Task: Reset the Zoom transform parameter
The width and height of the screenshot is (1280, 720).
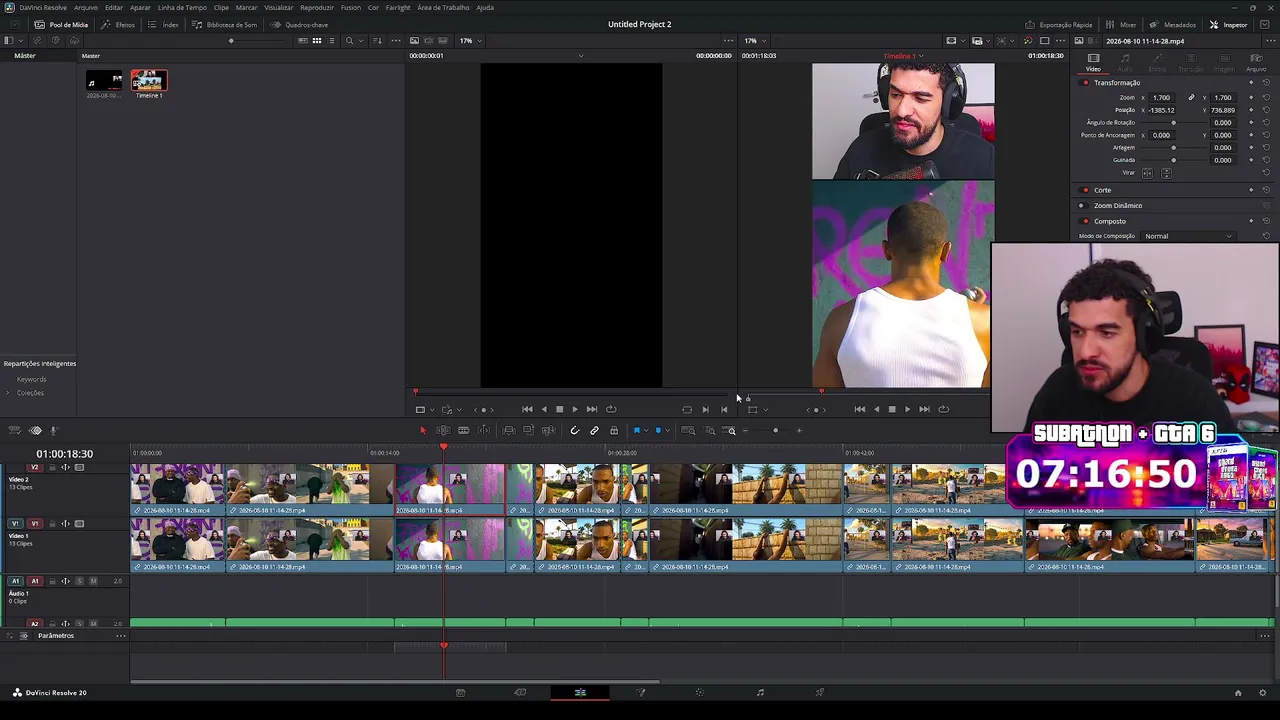Action: coord(1266,97)
